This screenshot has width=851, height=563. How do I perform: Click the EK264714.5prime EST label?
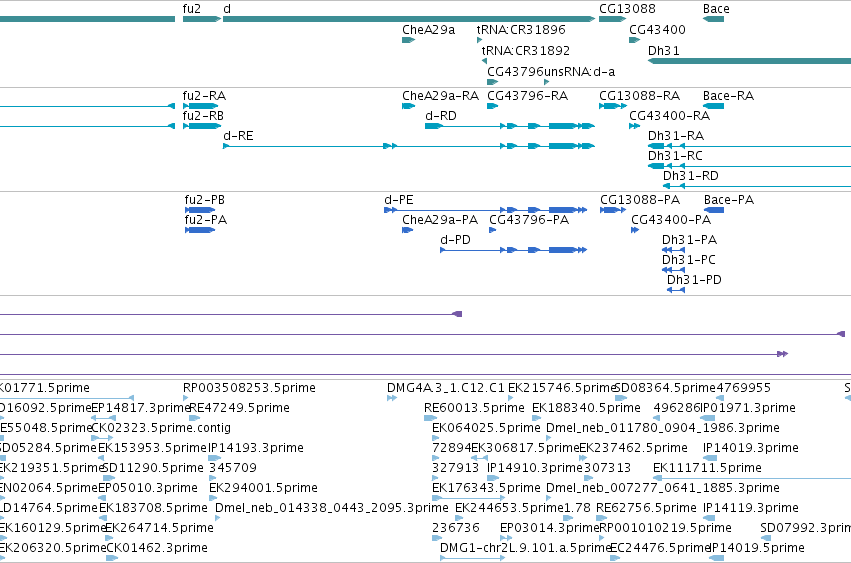pos(160,528)
